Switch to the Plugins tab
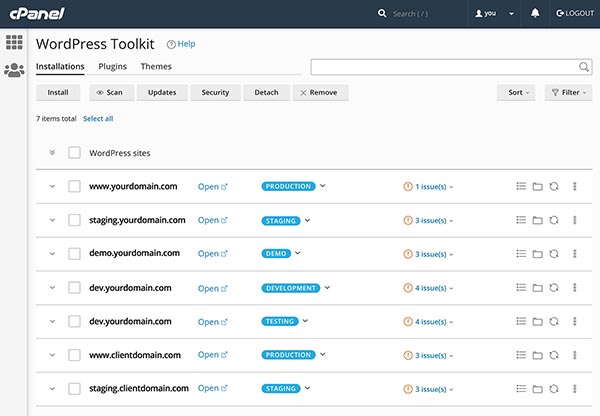Screen dimensions: 600x416 112,67
